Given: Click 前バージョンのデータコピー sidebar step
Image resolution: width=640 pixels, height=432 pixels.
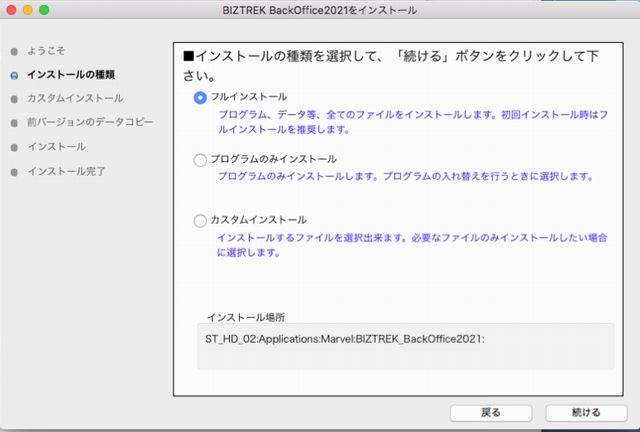Looking at the screenshot, I should 90,122.
